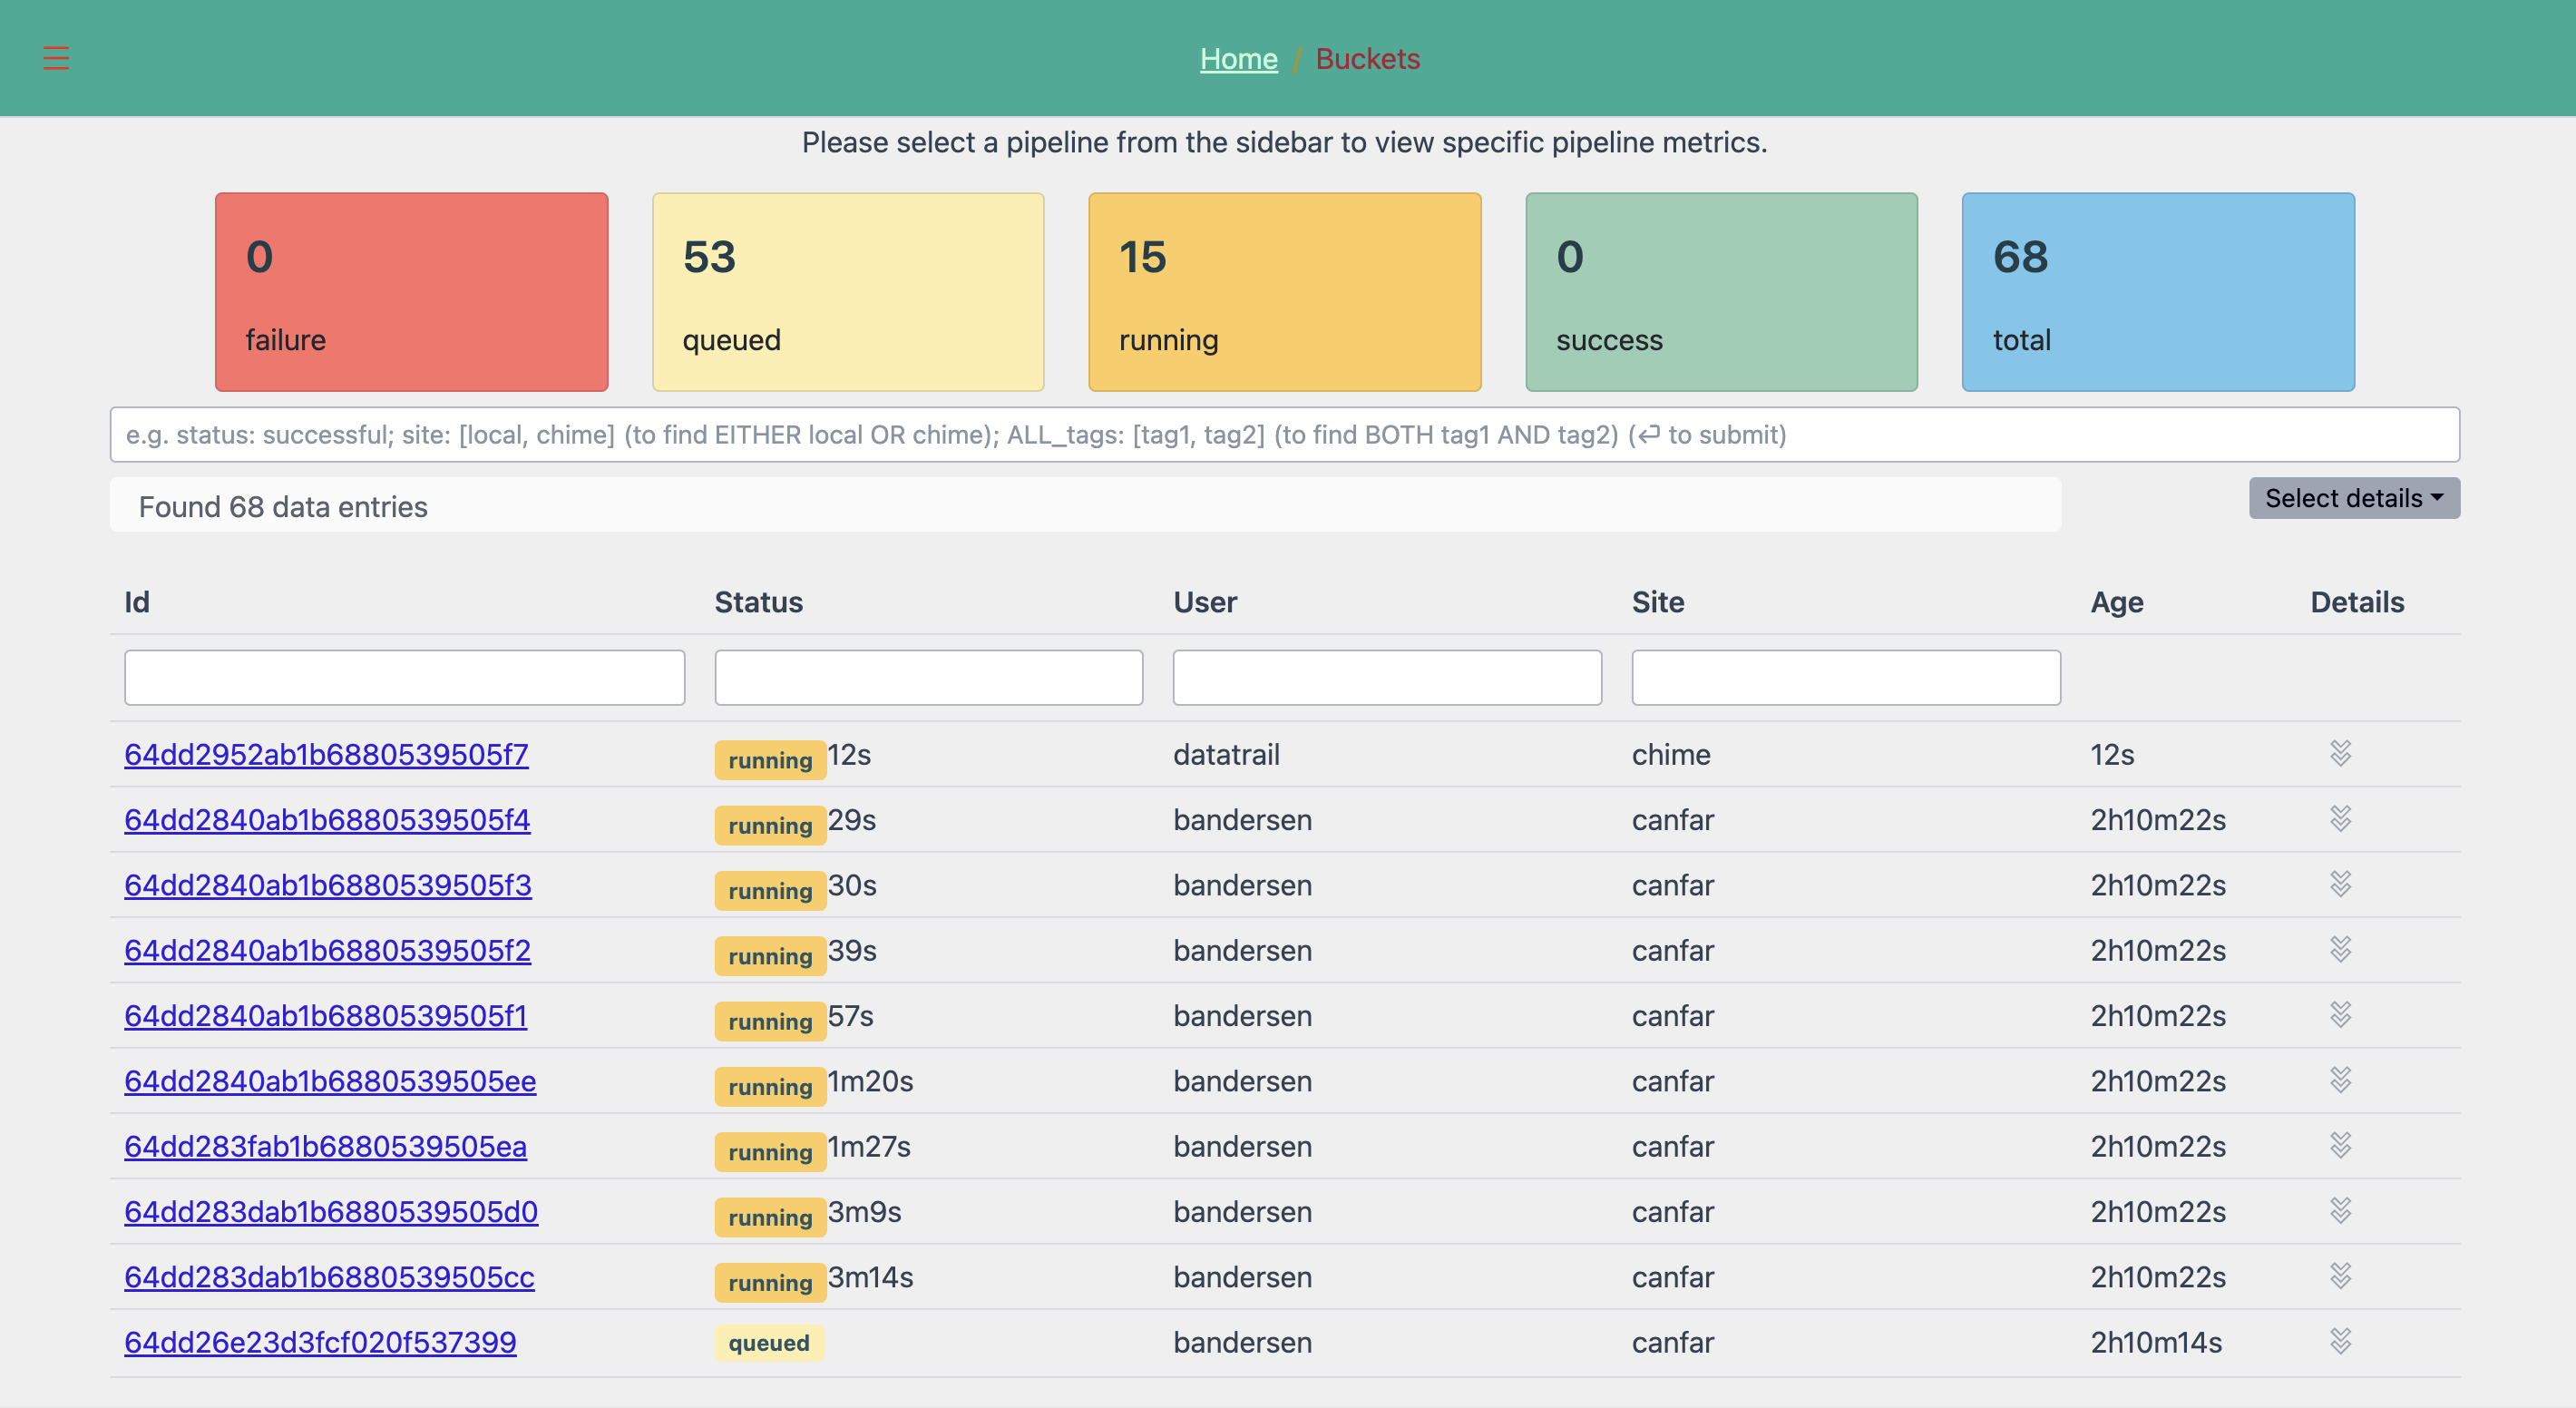
Task: Click the running badge in the datatrail row
Action: pyautogui.click(x=770, y=760)
